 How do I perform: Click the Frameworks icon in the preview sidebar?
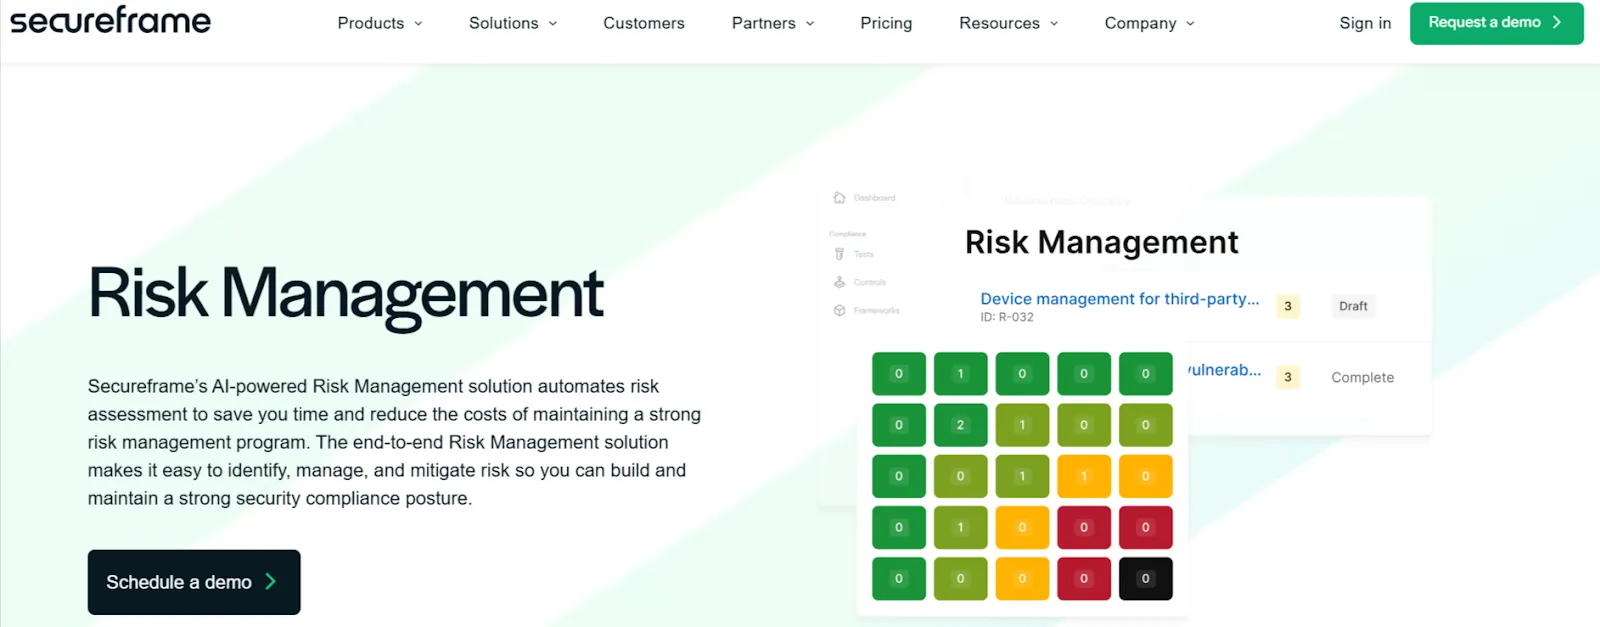tap(839, 310)
